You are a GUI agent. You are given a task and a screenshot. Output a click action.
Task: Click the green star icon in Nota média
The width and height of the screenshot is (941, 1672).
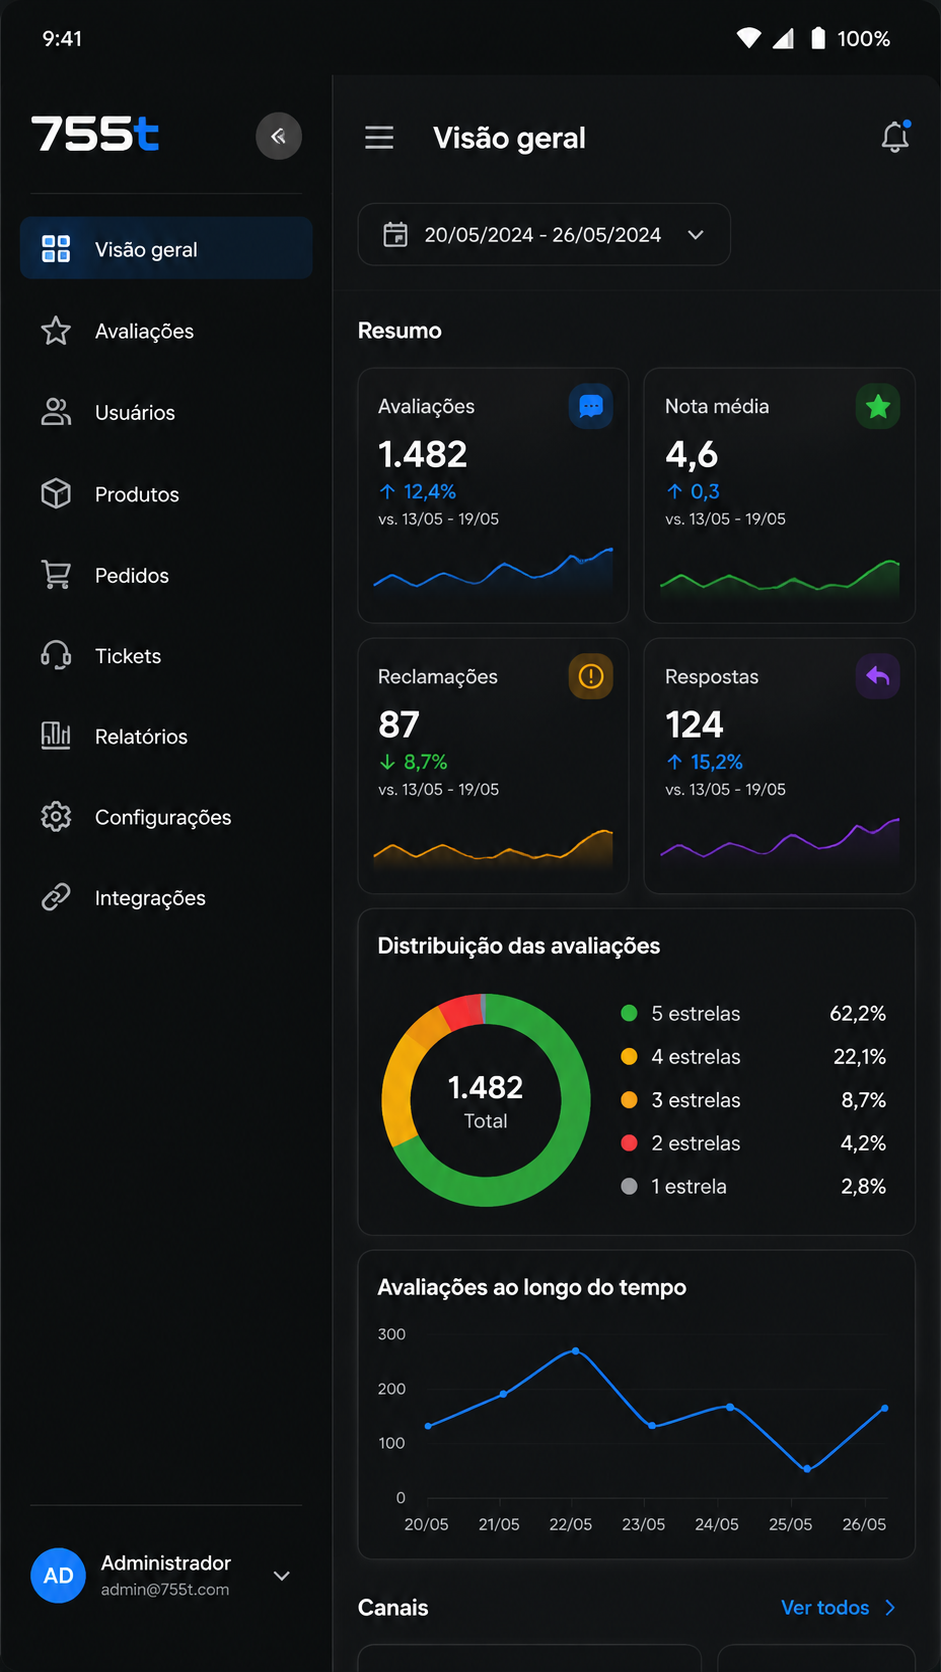pos(878,407)
